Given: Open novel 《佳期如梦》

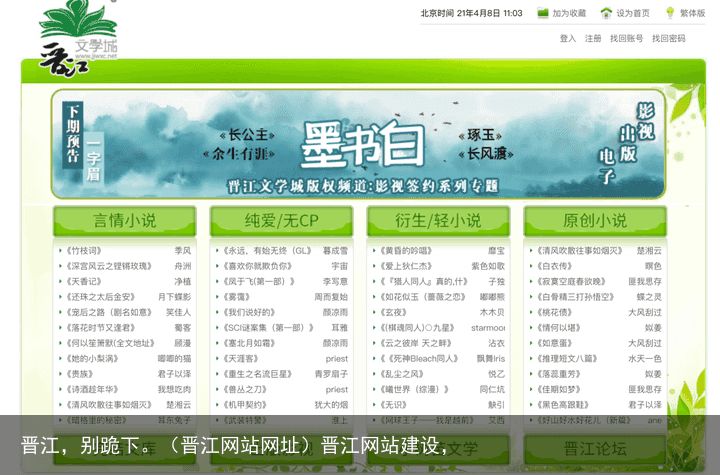Looking at the screenshot, I should [x=558, y=390].
